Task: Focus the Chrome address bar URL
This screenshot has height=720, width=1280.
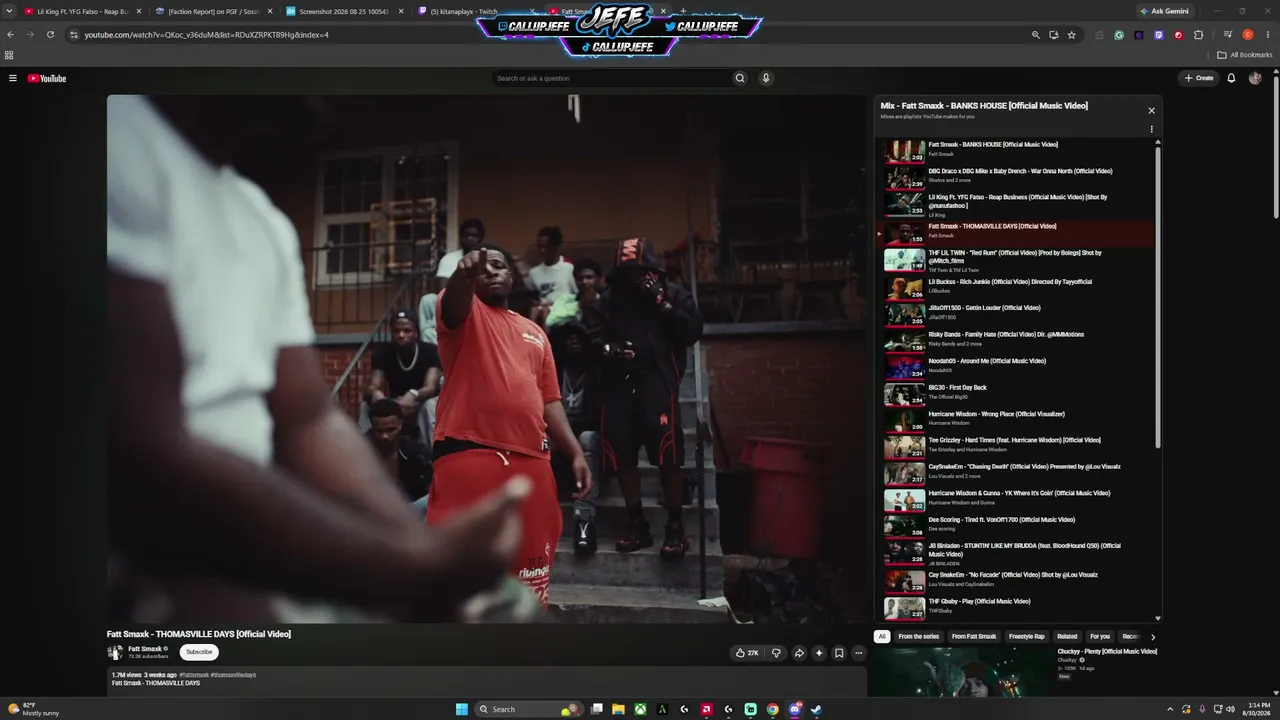Action: [206, 35]
